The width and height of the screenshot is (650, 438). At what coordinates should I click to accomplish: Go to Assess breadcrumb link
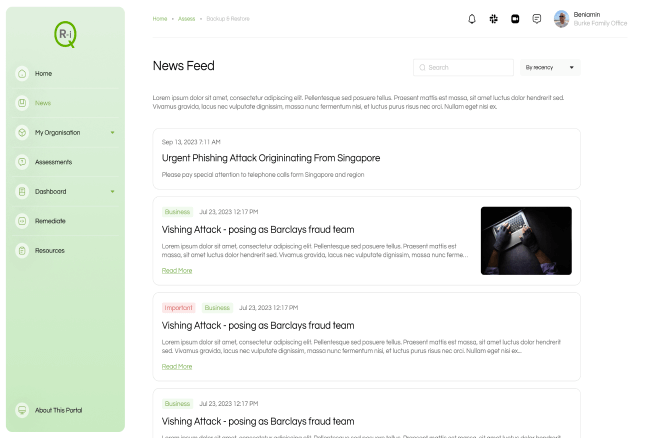coord(187,19)
